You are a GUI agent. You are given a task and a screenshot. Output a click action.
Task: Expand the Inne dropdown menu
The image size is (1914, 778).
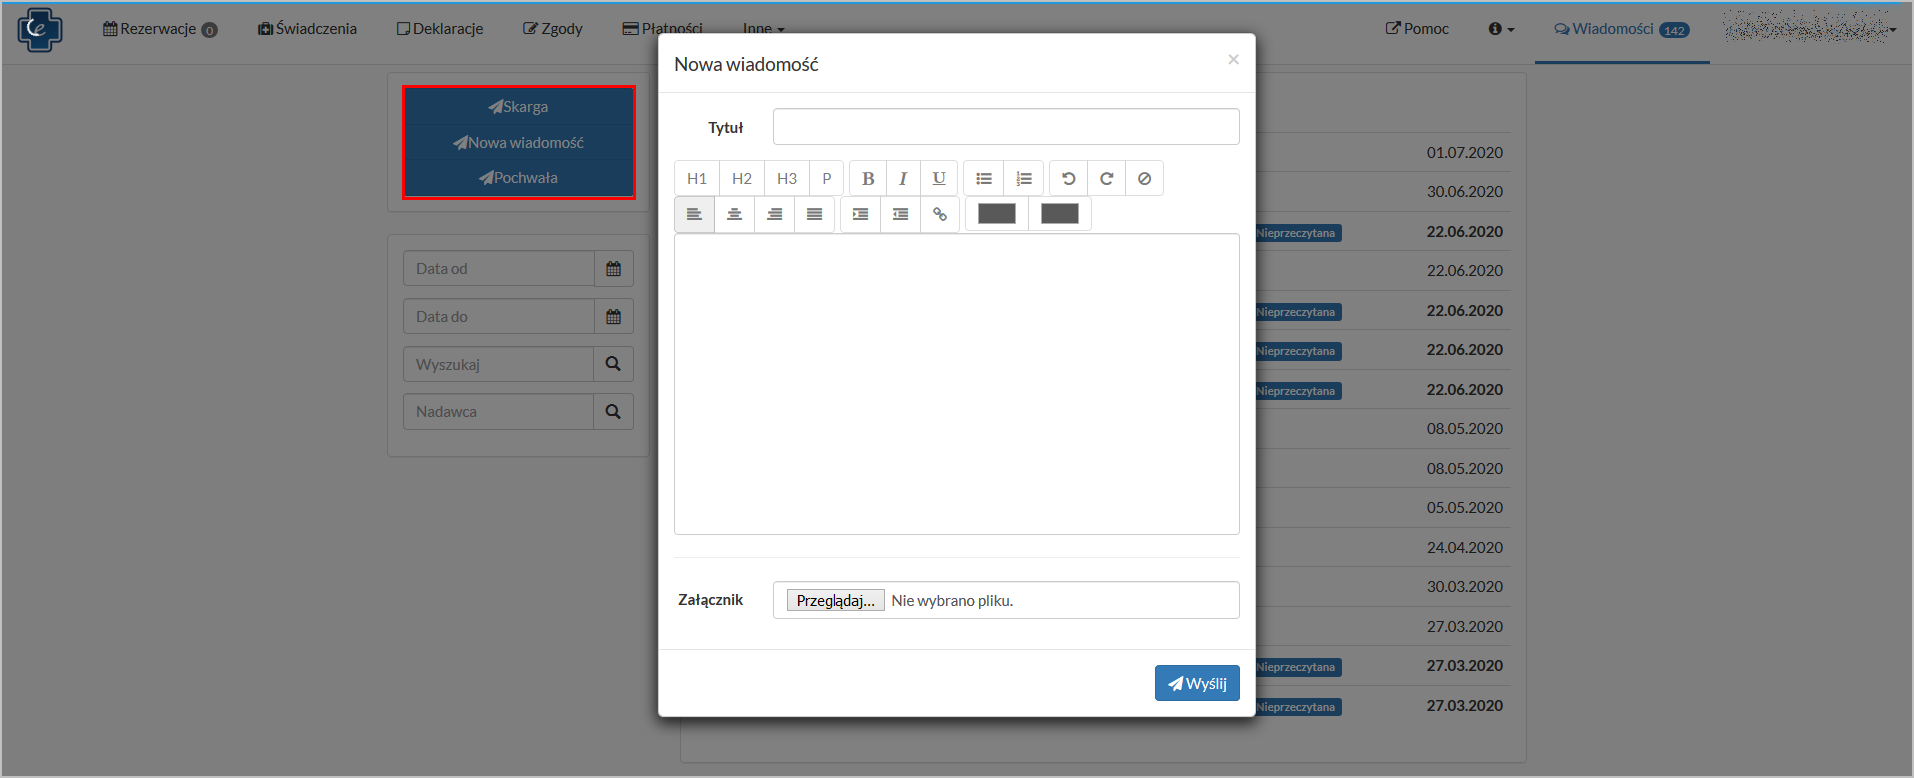pyautogui.click(x=764, y=27)
